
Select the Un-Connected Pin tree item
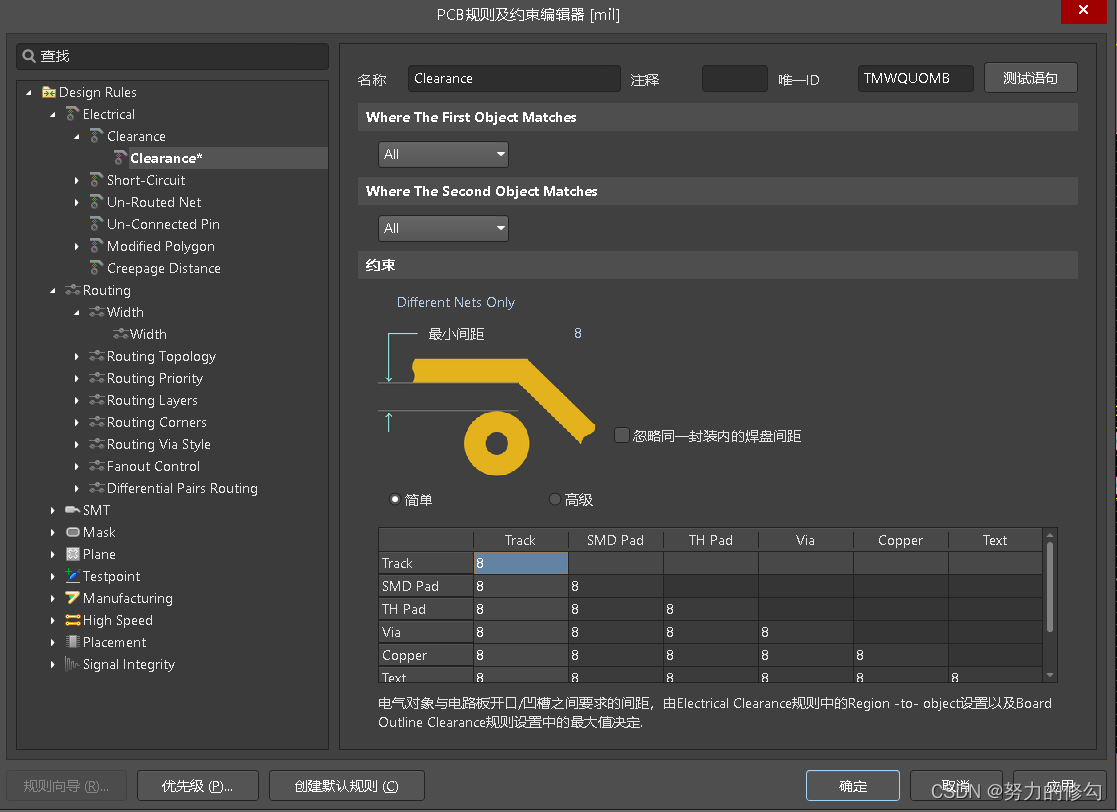coord(163,224)
